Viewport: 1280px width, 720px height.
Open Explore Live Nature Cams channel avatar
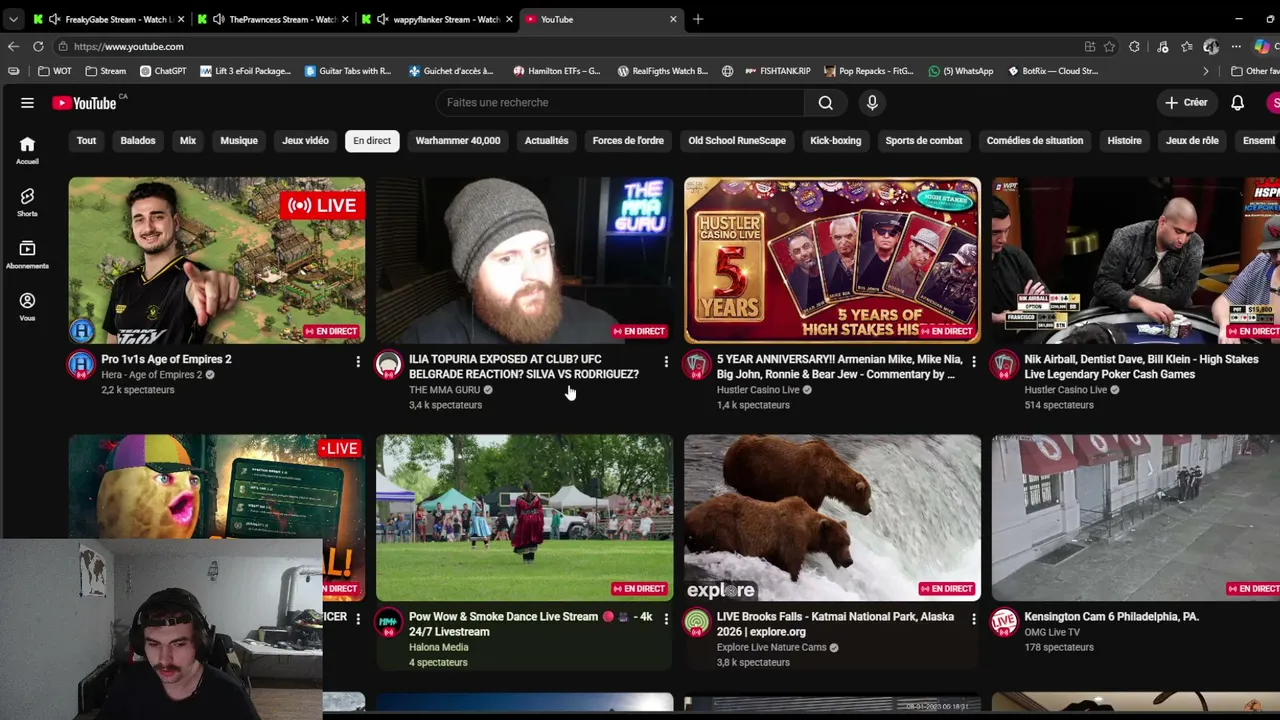[696, 622]
